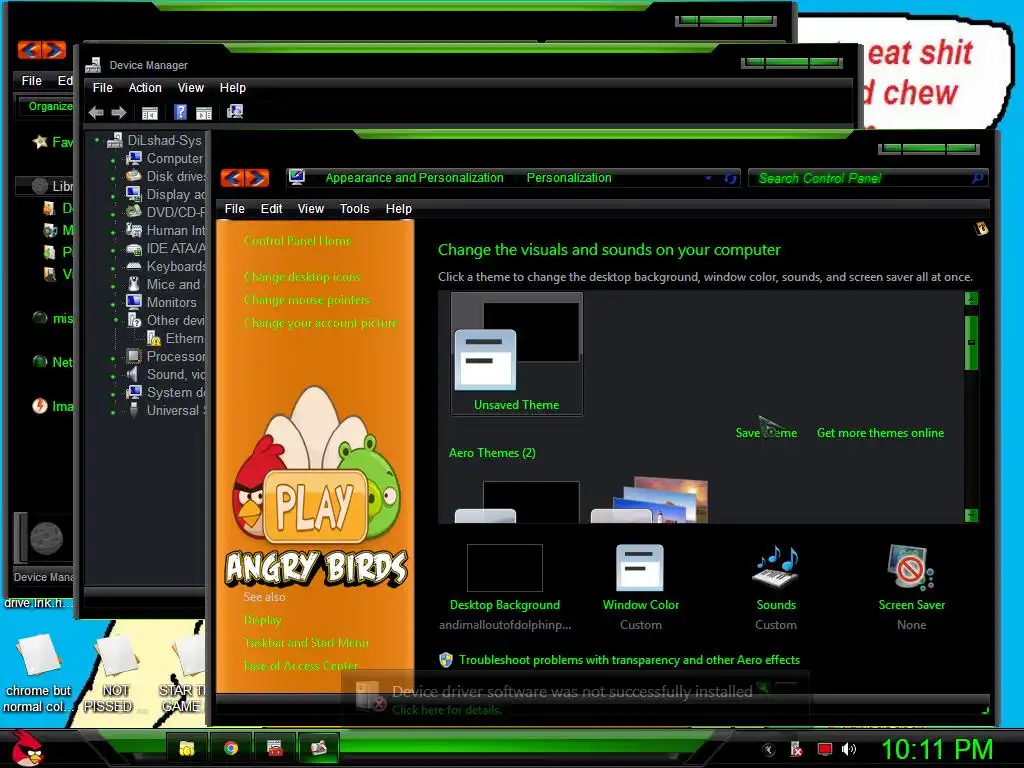1024x768 pixels.
Task: Expand Disk drives node in Device Manager
Action: [113, 178]
